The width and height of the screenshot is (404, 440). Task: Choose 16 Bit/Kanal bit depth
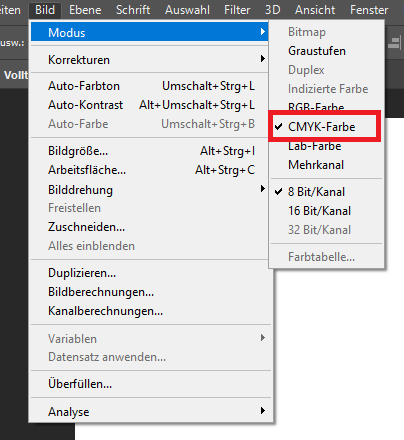click(327, 211)
